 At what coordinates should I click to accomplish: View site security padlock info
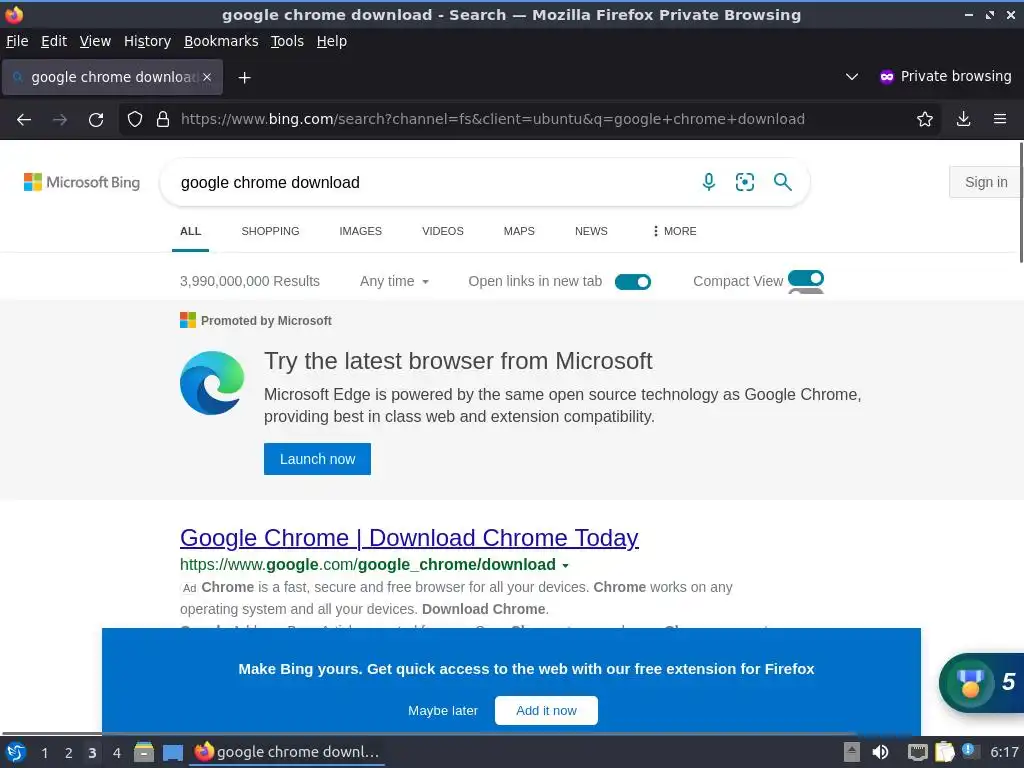[x=163, y=120]
